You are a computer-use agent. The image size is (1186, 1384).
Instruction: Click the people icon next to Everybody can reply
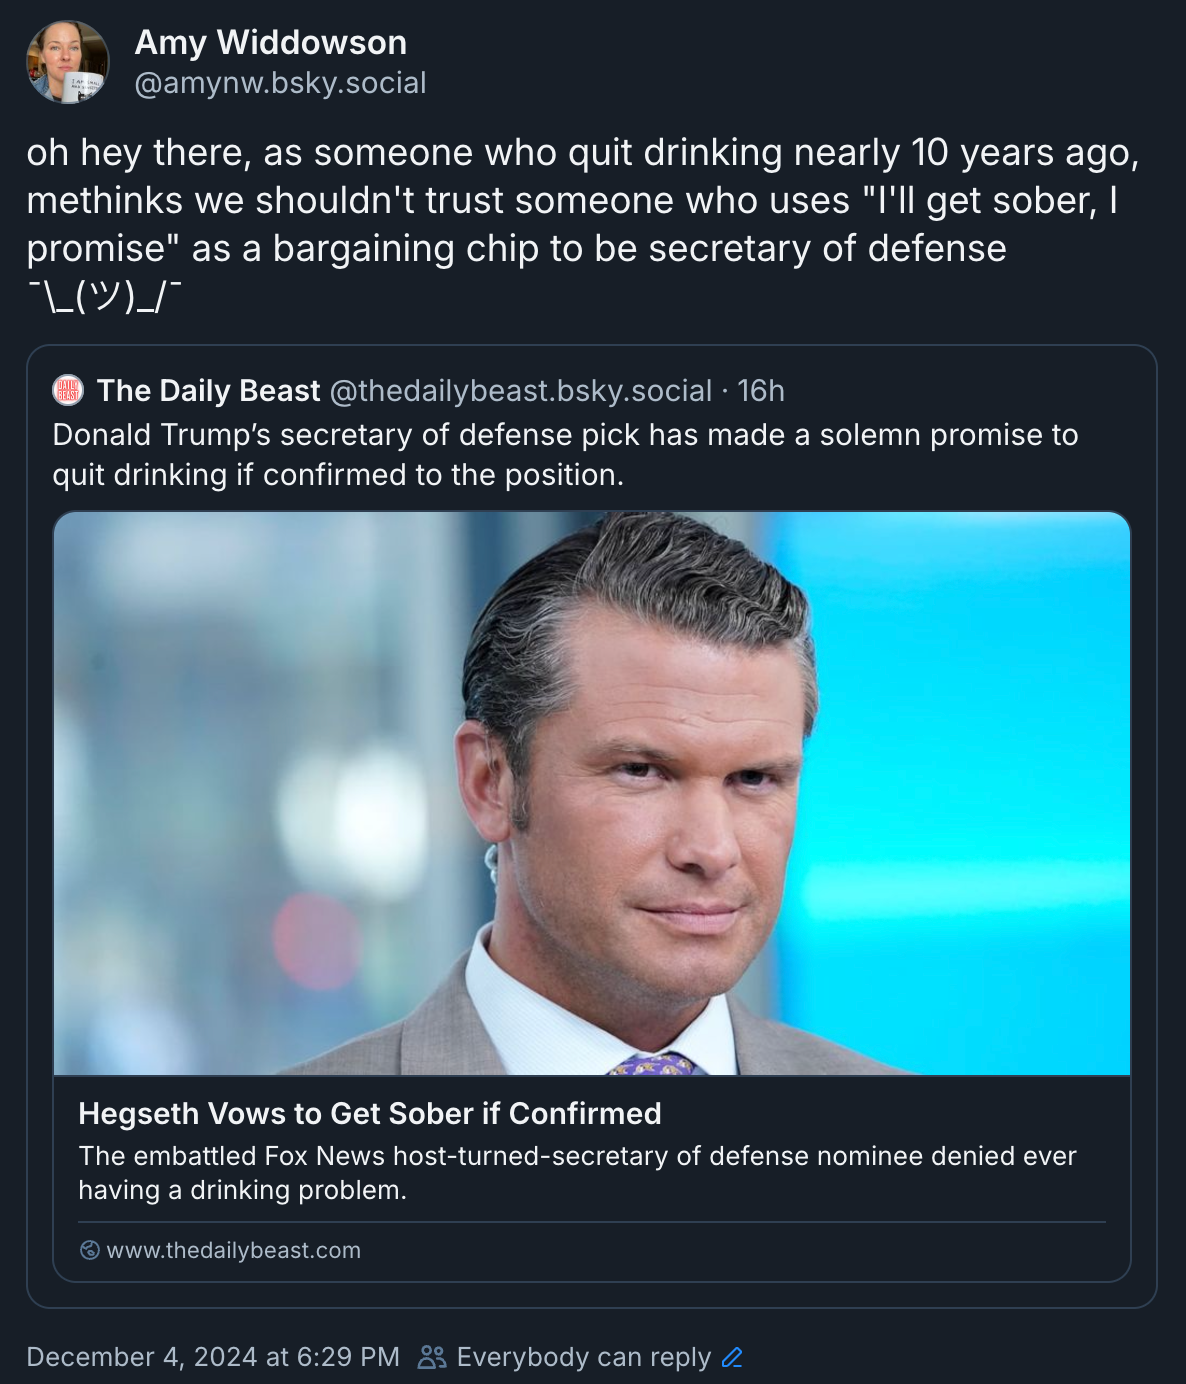tap(432, 1357)
